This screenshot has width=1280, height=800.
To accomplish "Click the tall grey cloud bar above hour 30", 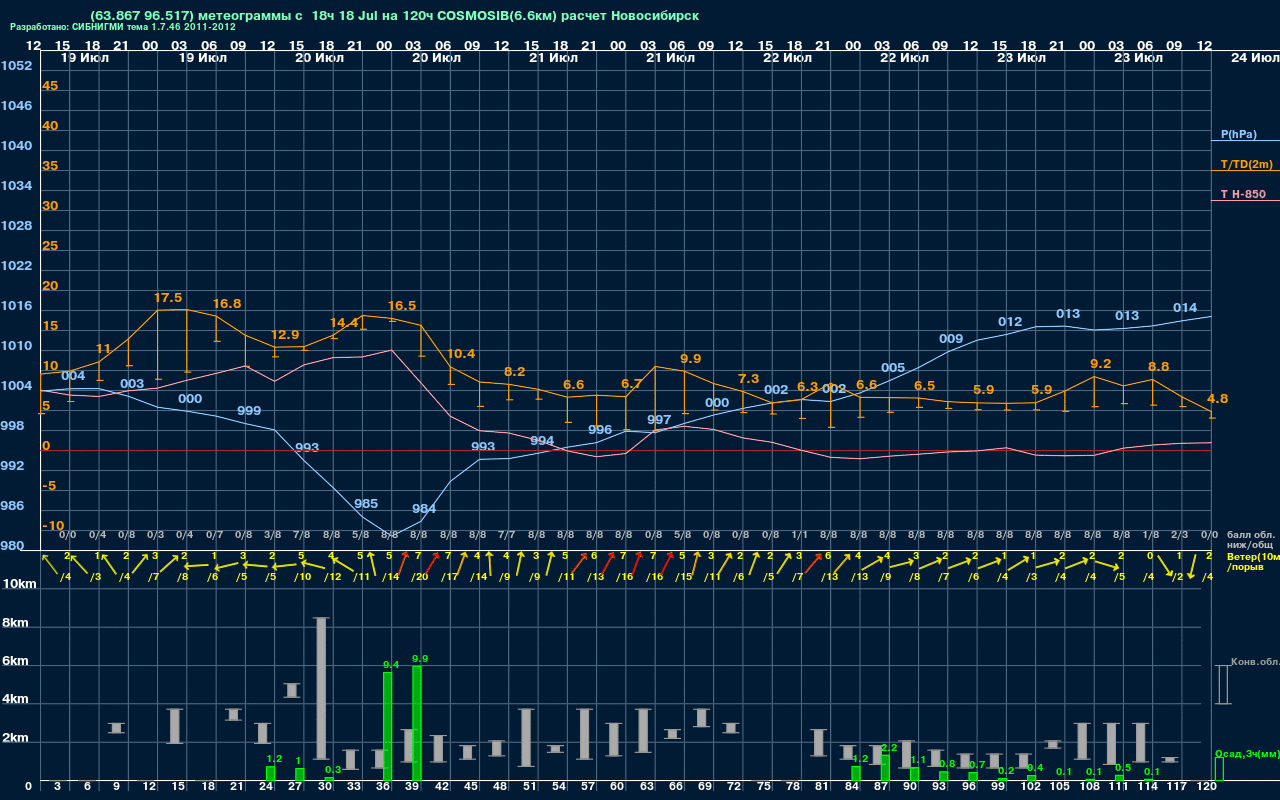I will (x=322, y=689).
